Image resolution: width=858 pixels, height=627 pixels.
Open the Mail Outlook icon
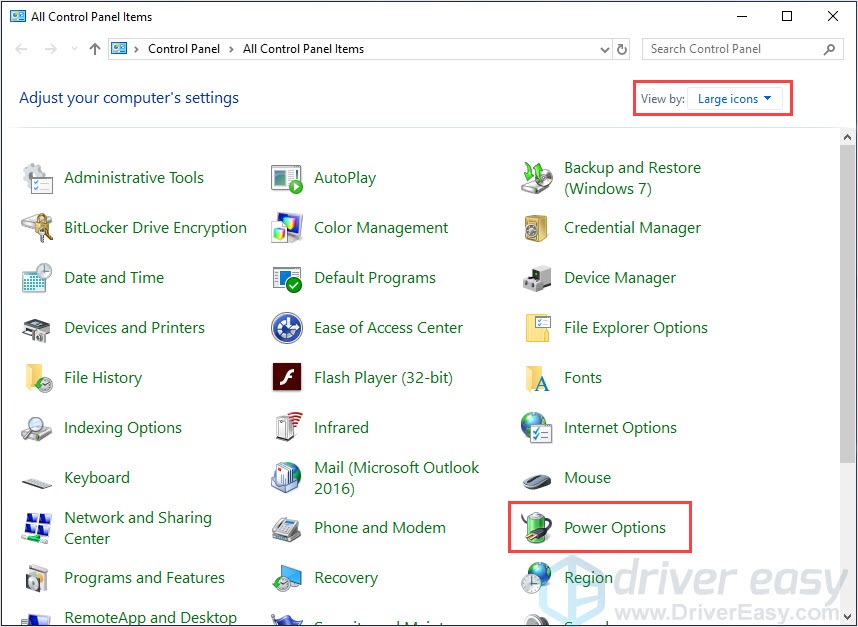286,478
